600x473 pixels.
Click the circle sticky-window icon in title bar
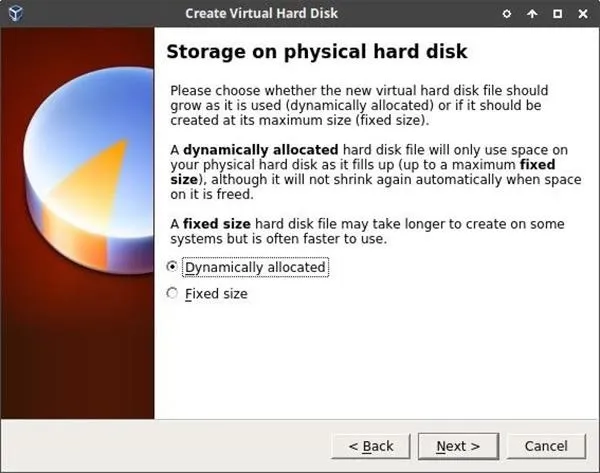(507, 14)
